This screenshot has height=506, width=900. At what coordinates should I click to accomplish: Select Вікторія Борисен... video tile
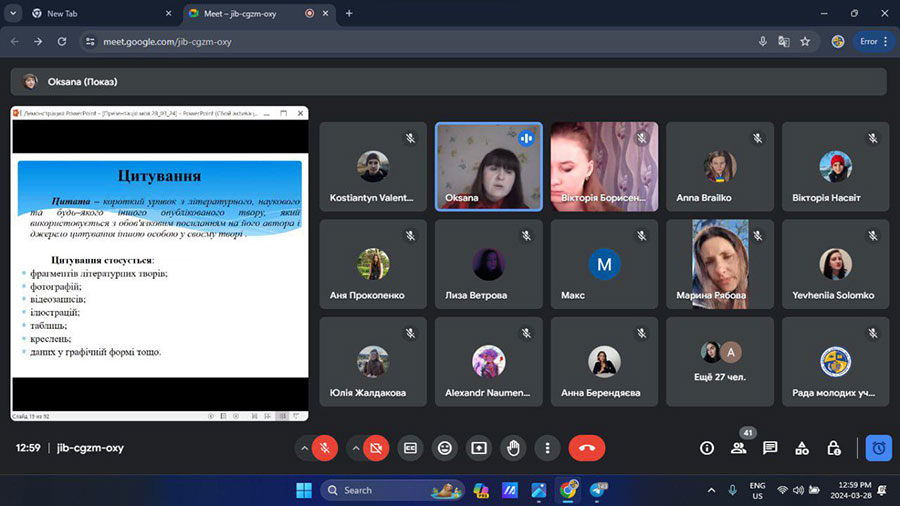(x=604, y=166)
